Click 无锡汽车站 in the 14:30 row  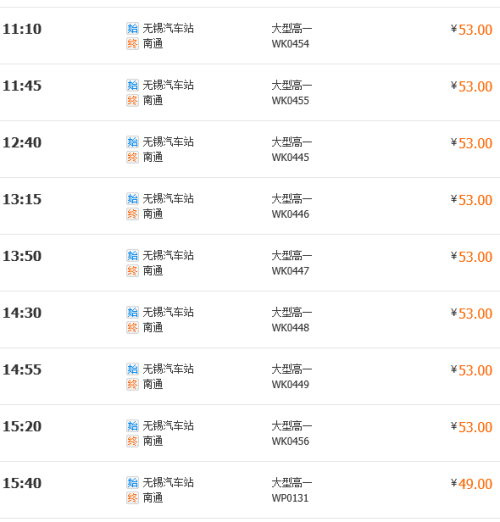click(168, 312)
